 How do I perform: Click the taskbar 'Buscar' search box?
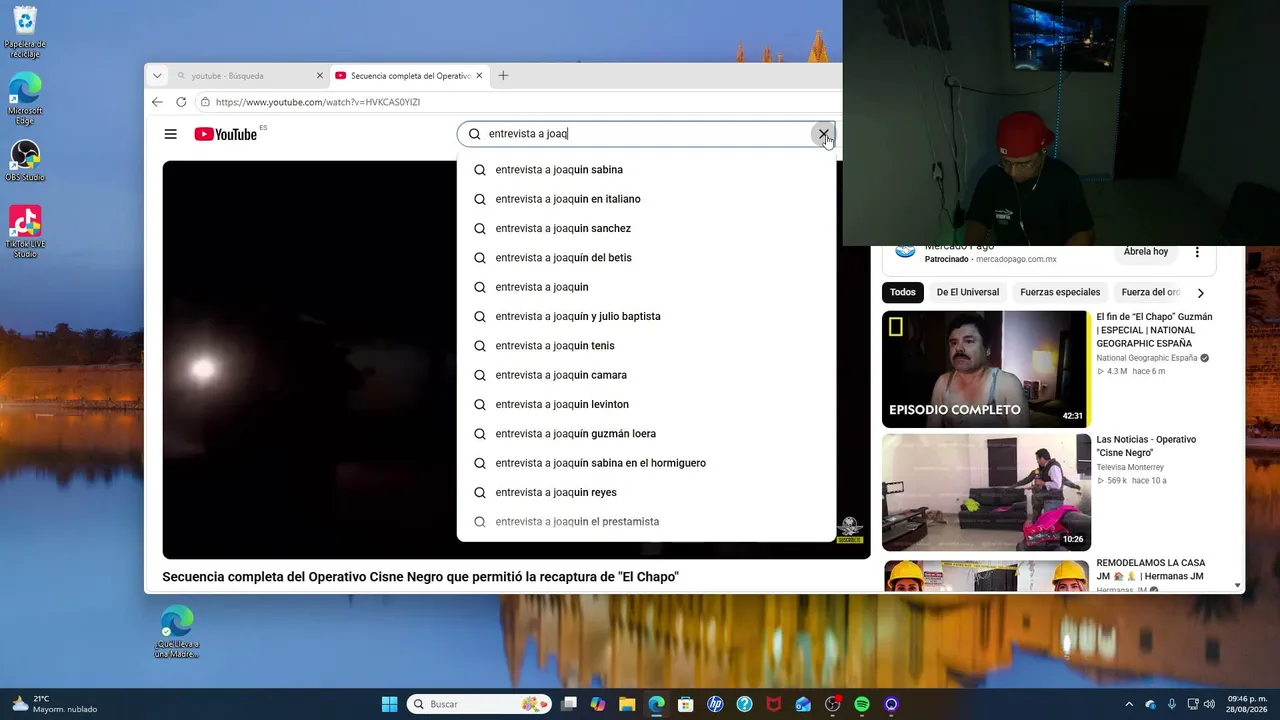pyautogui.click(x=479, y=704)
